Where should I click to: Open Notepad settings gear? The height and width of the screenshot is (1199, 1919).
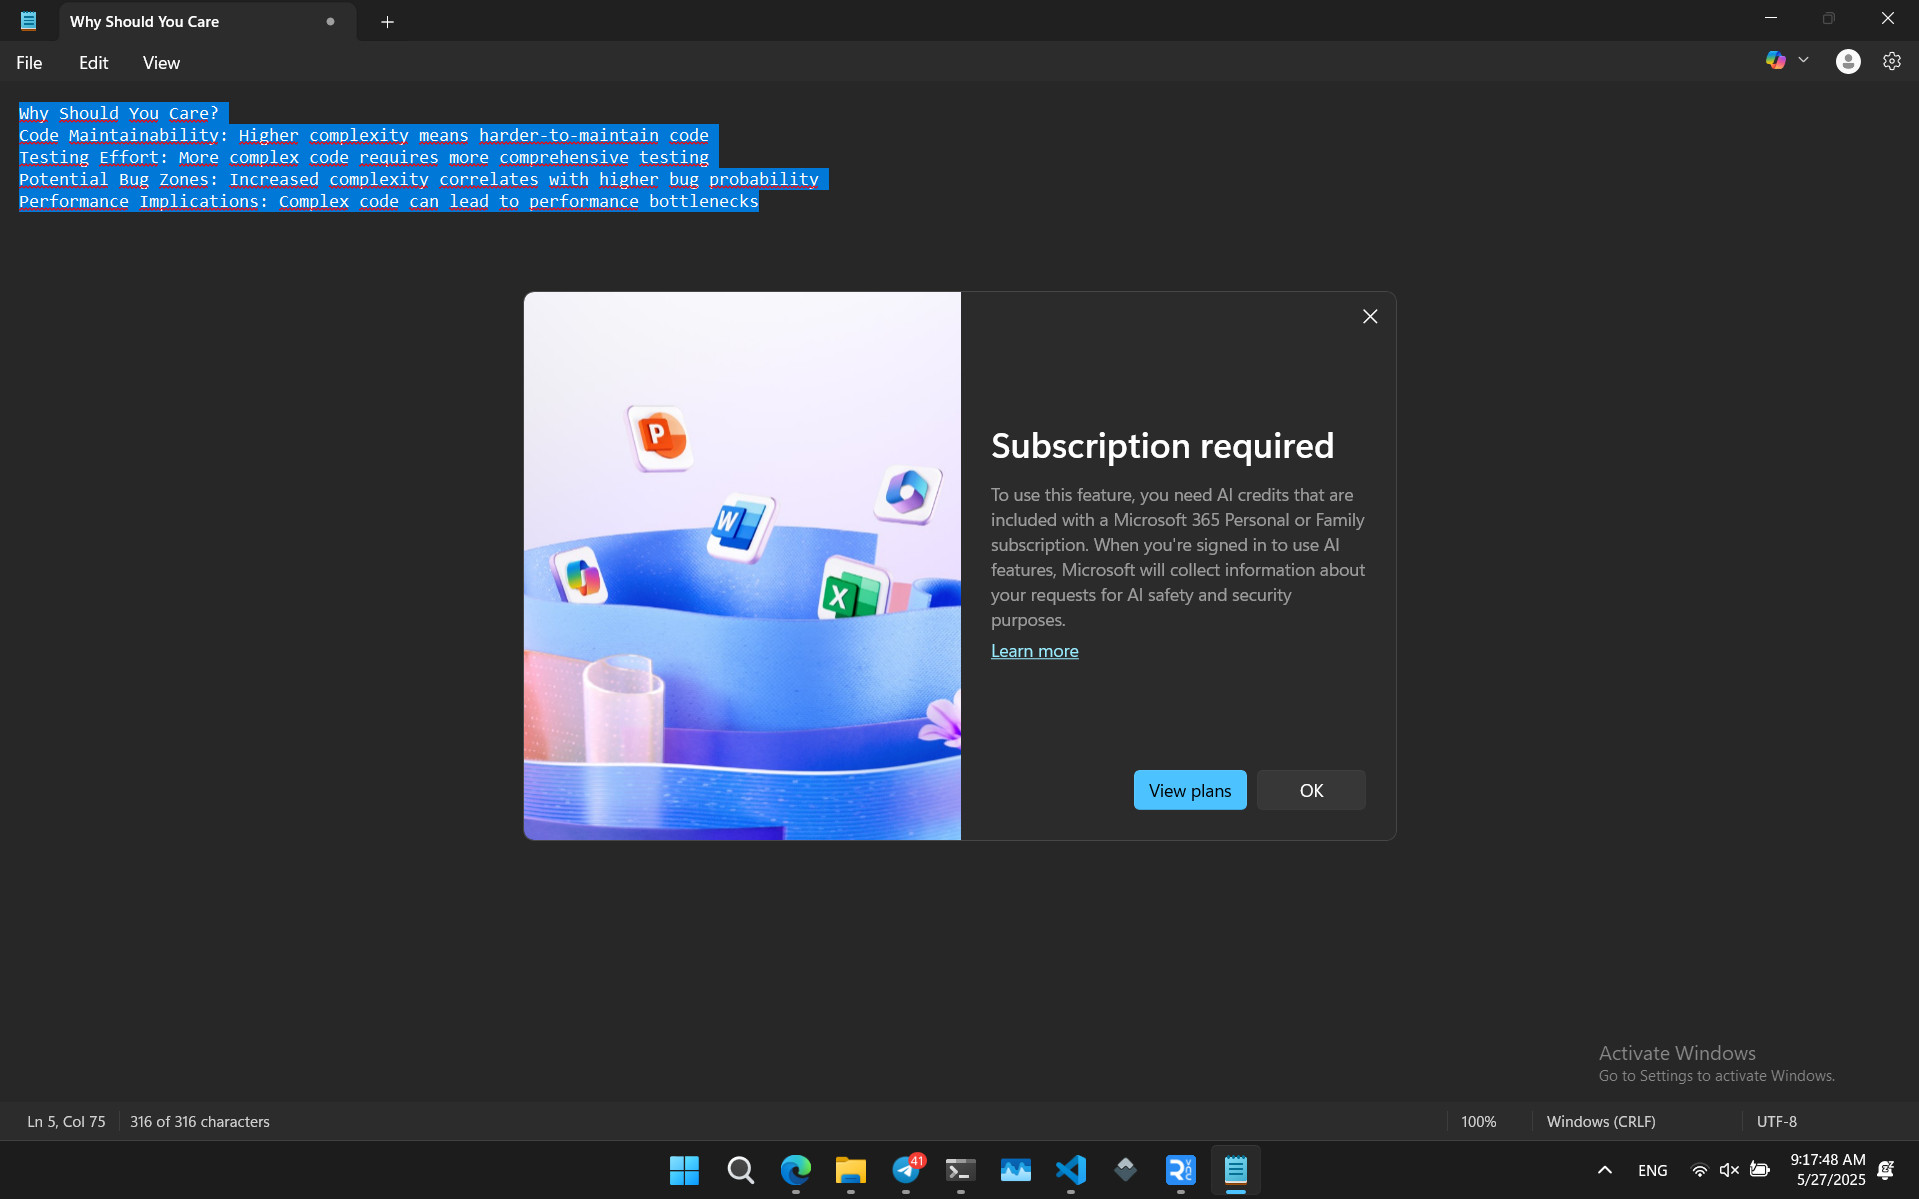1891,62
